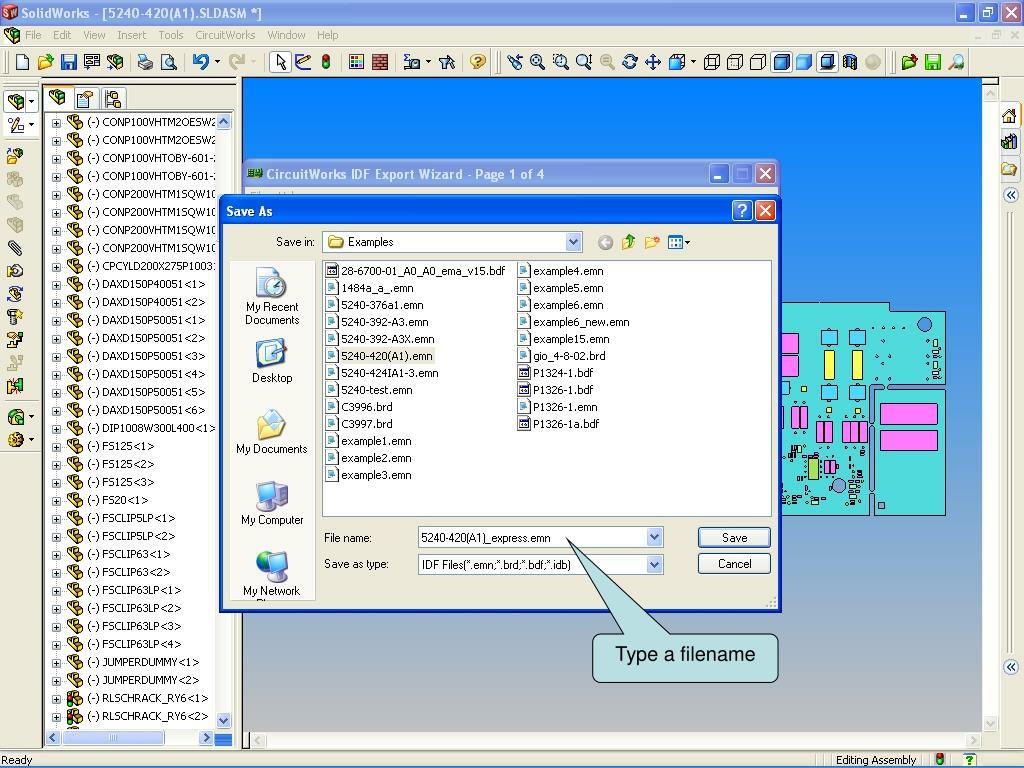
Task: Click the feature tree horizontal scrollbar thumb
Action: pyautogui.click(x=113, y=737)
